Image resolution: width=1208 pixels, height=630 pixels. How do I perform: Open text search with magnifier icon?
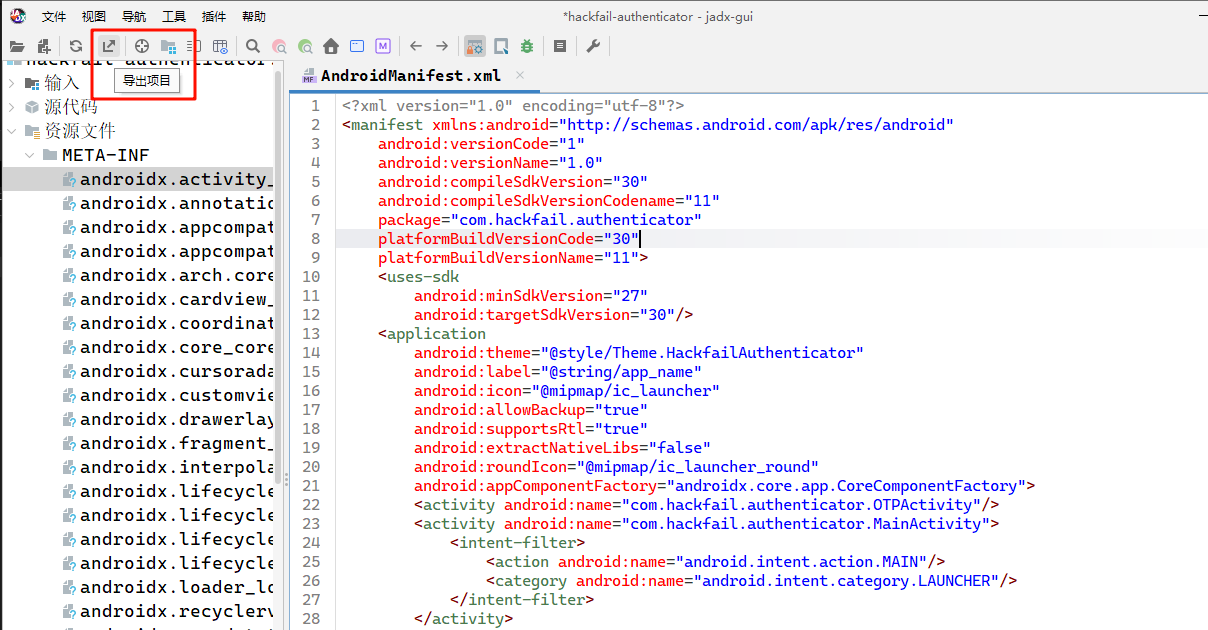pyautogui.click(x=253, y=46)
